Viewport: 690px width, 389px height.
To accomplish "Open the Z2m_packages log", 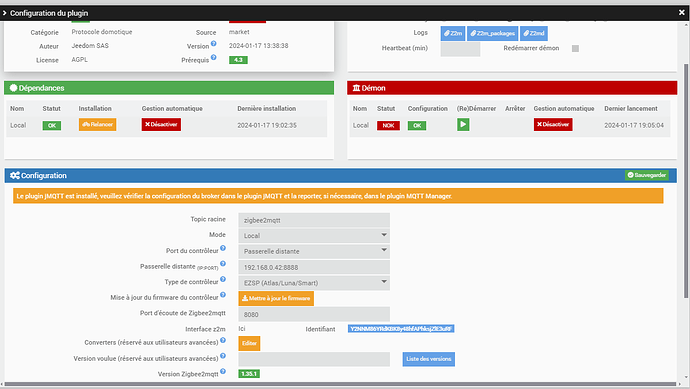I will [492, 33].
